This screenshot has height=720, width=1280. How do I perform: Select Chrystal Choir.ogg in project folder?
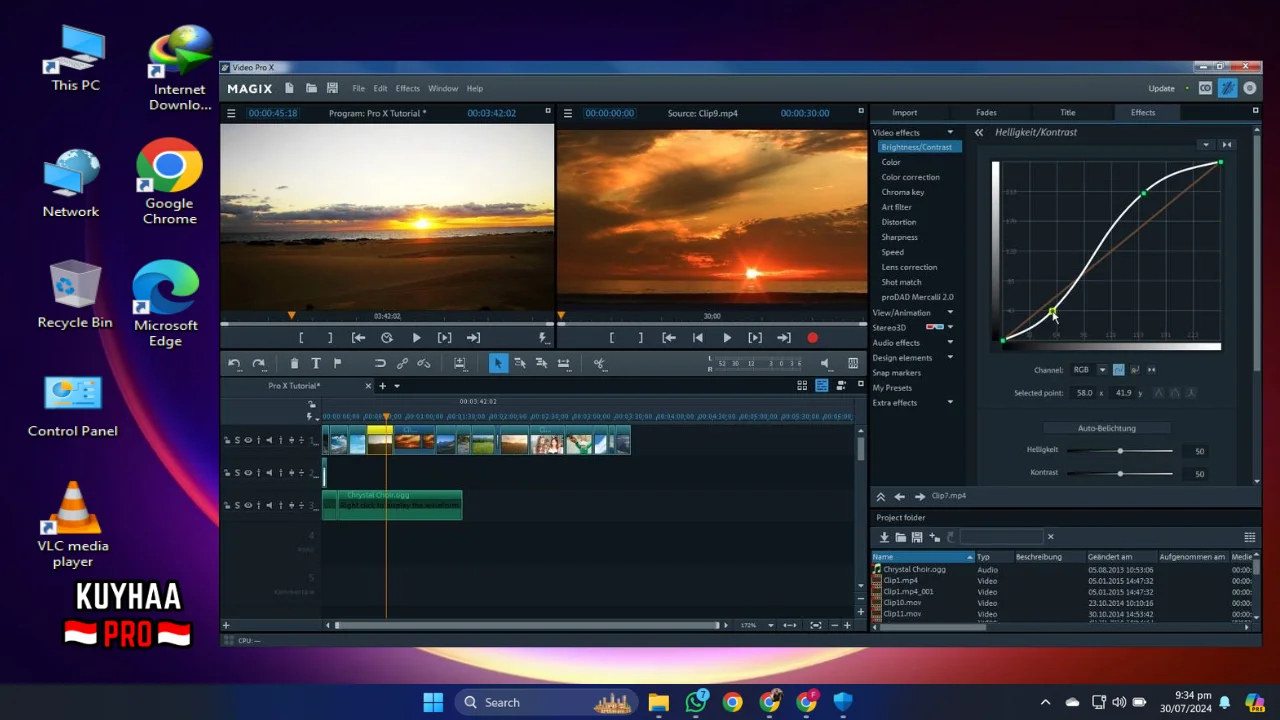914,569
